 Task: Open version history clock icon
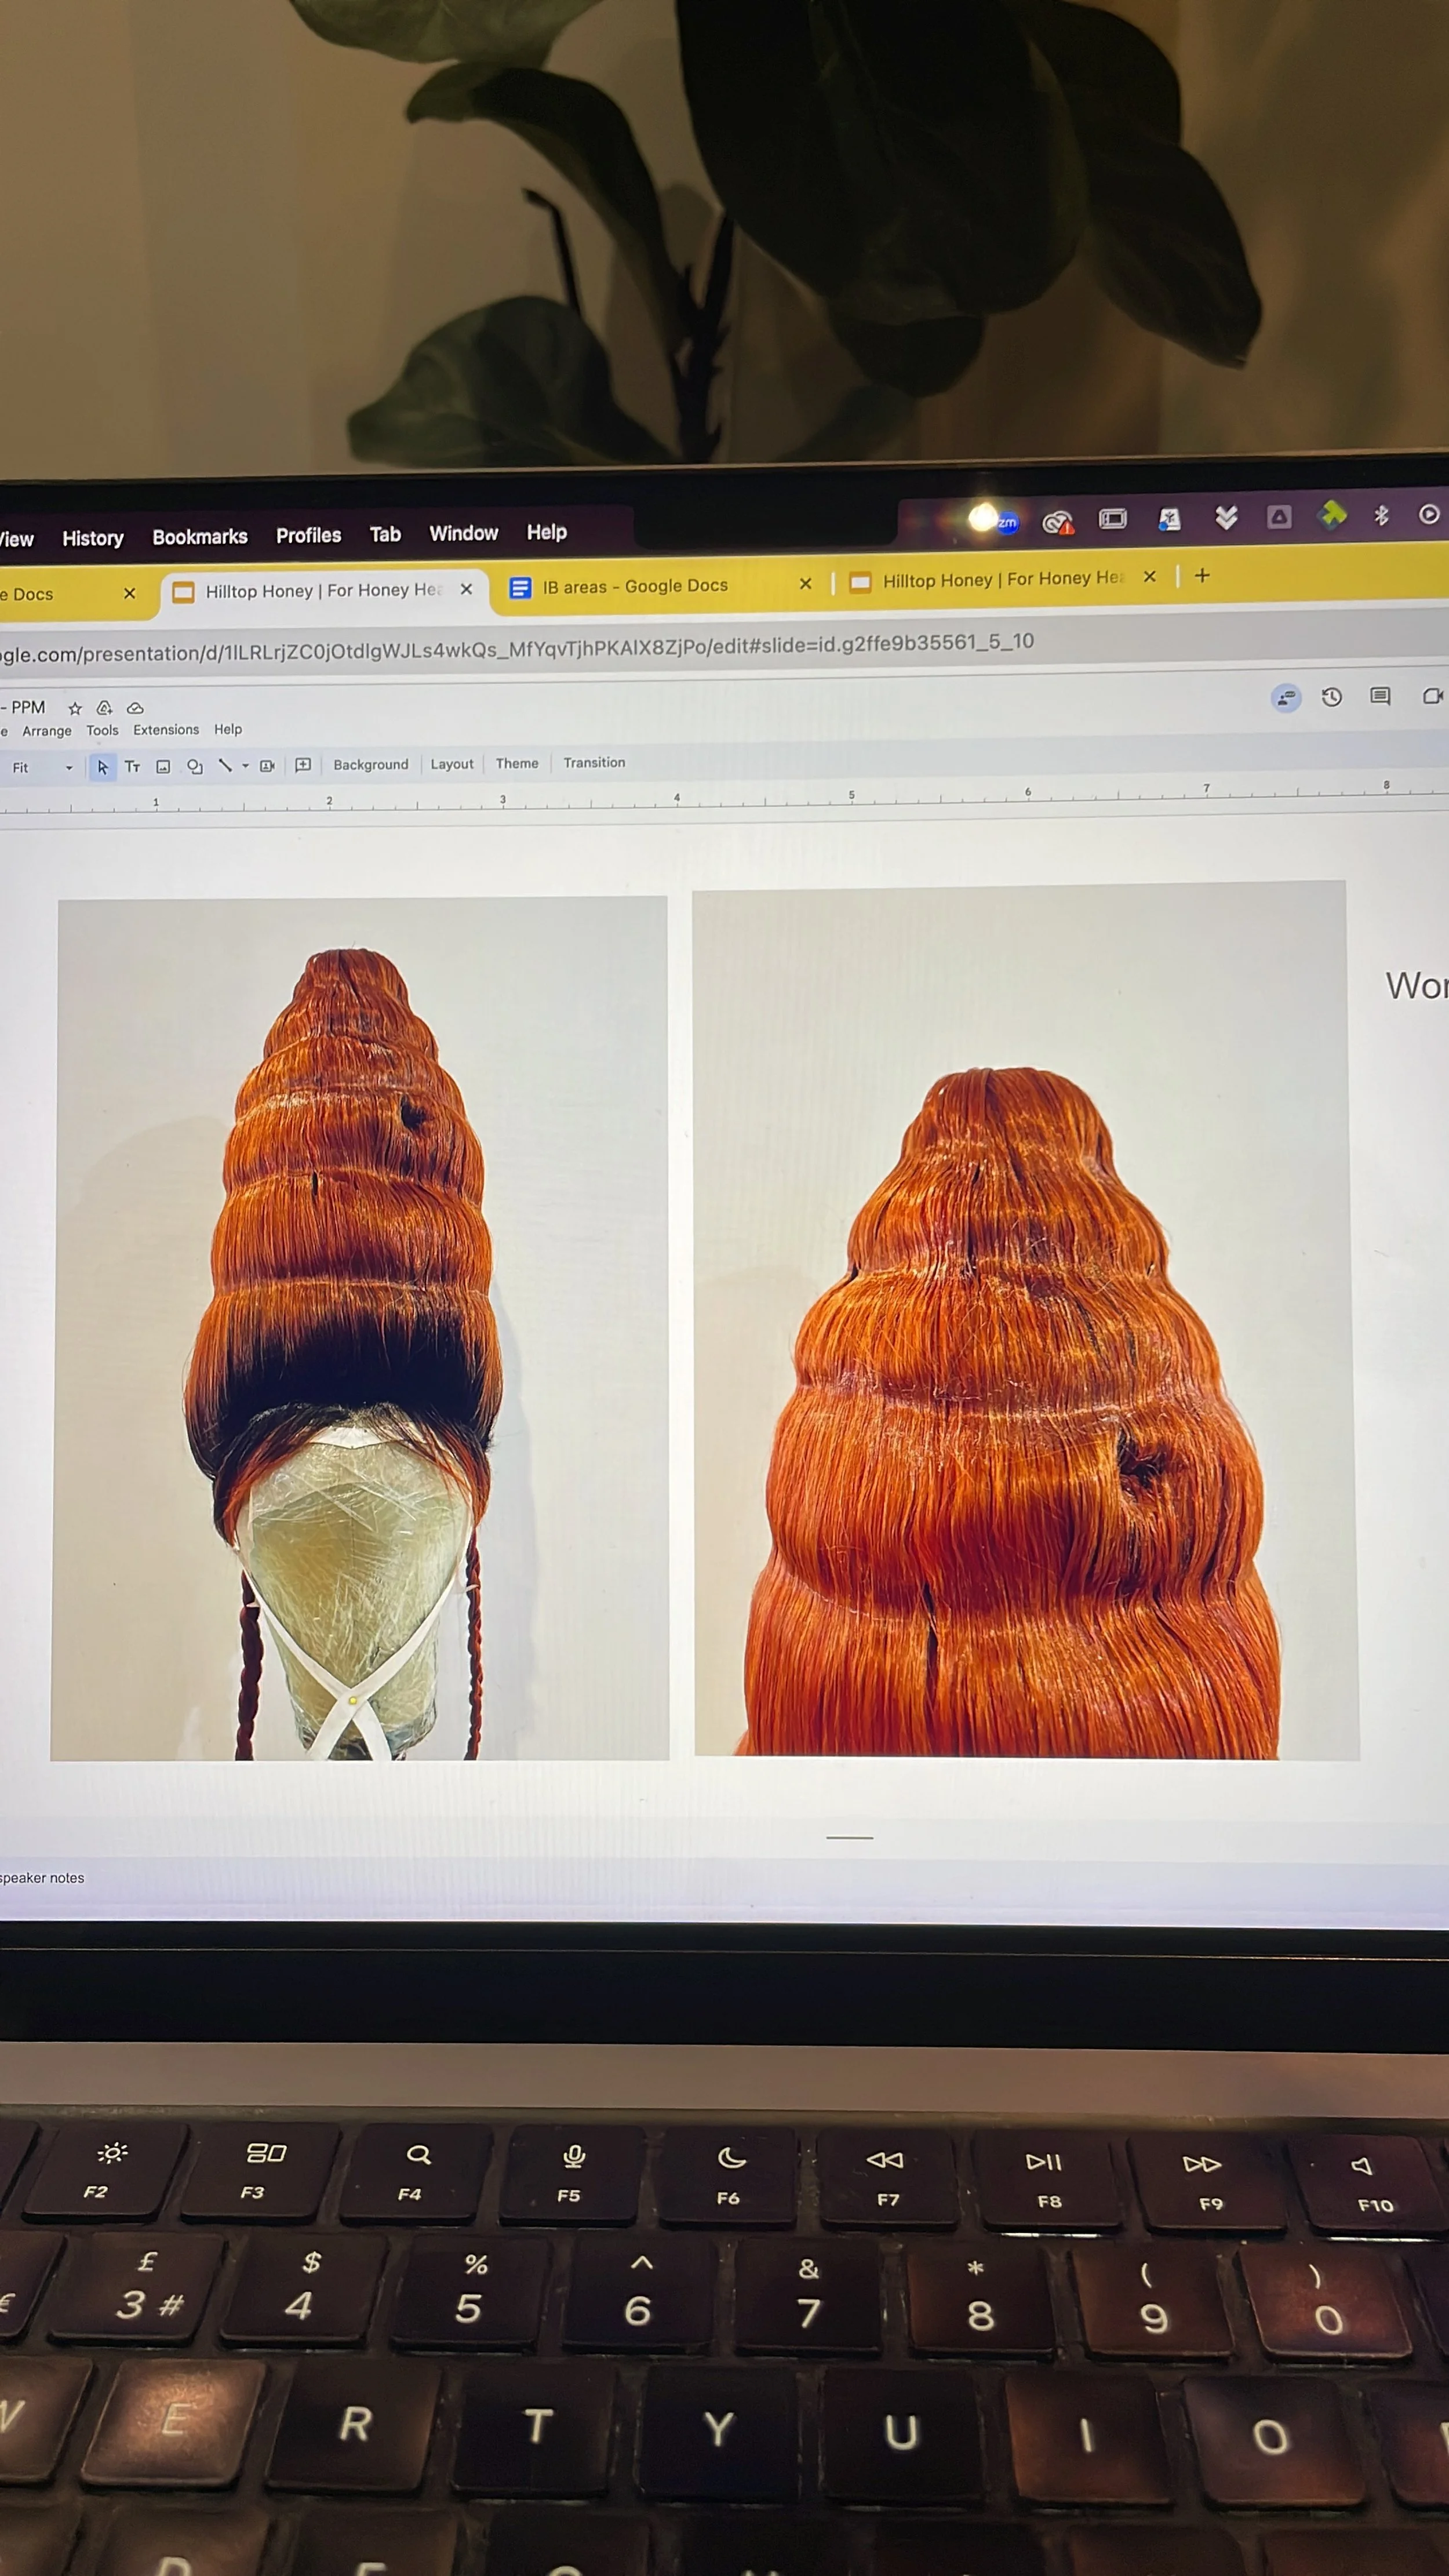coord(1331,698)
